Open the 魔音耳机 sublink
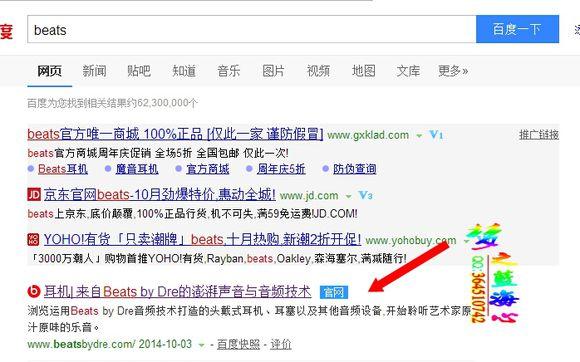The width and height of the screenshot is (580, 362). (137, 169)
